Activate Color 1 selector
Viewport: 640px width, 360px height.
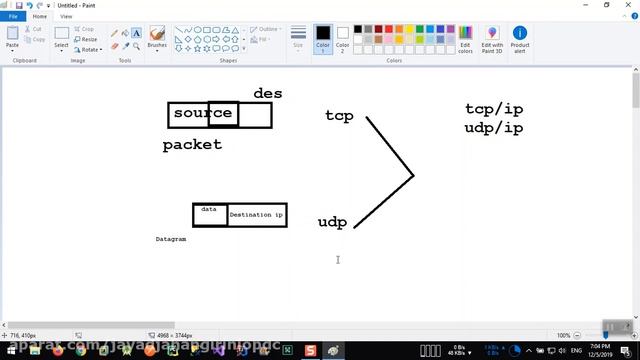click(323, 39)
